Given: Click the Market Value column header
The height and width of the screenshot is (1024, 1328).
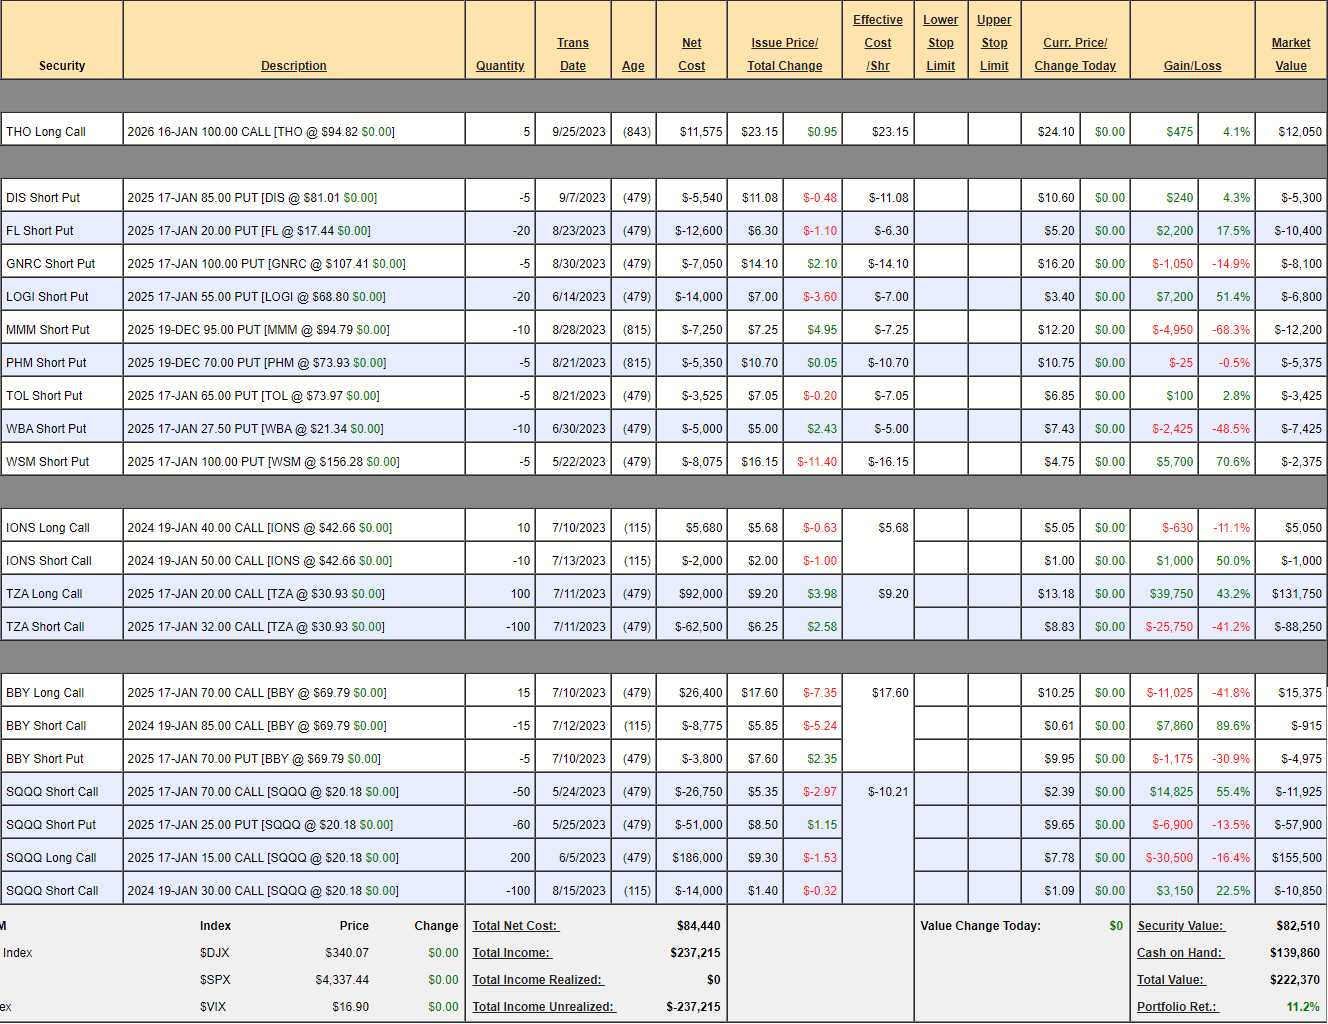Looking at the screenshot, I should (1290, 54).
